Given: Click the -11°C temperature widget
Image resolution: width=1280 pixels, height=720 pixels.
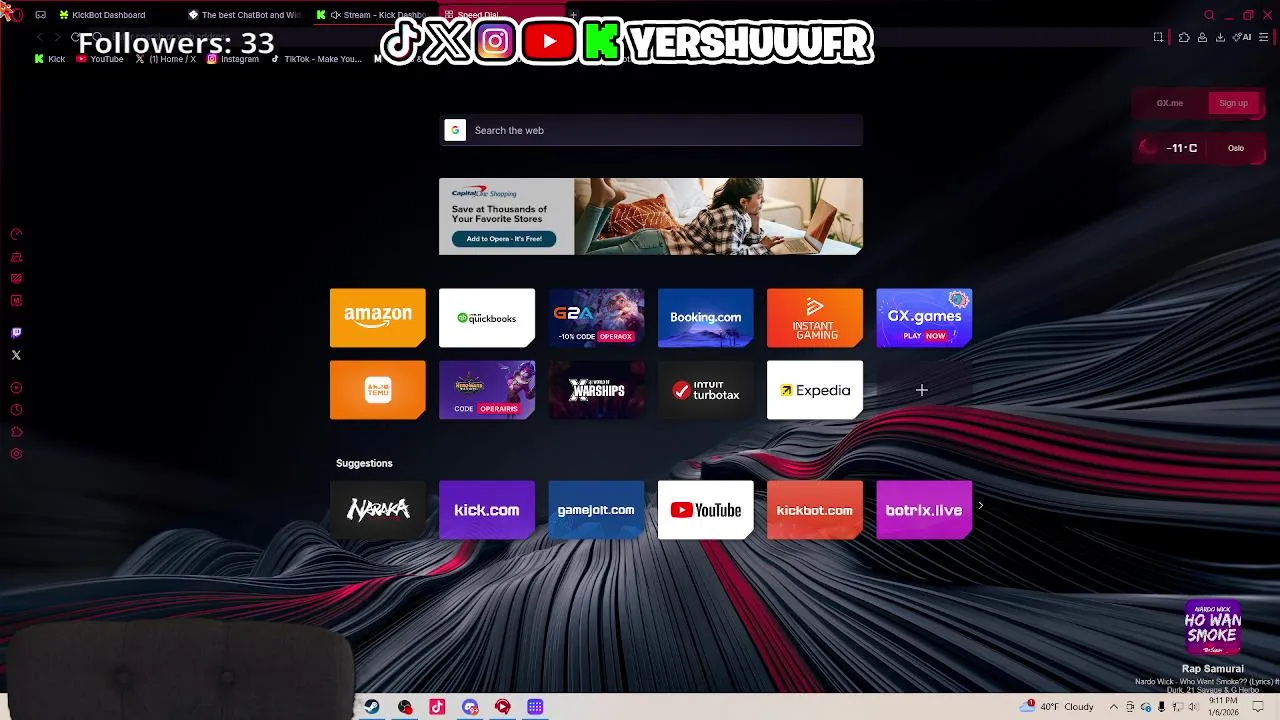Looking at the screenshot, I should tap(1172, 148).
